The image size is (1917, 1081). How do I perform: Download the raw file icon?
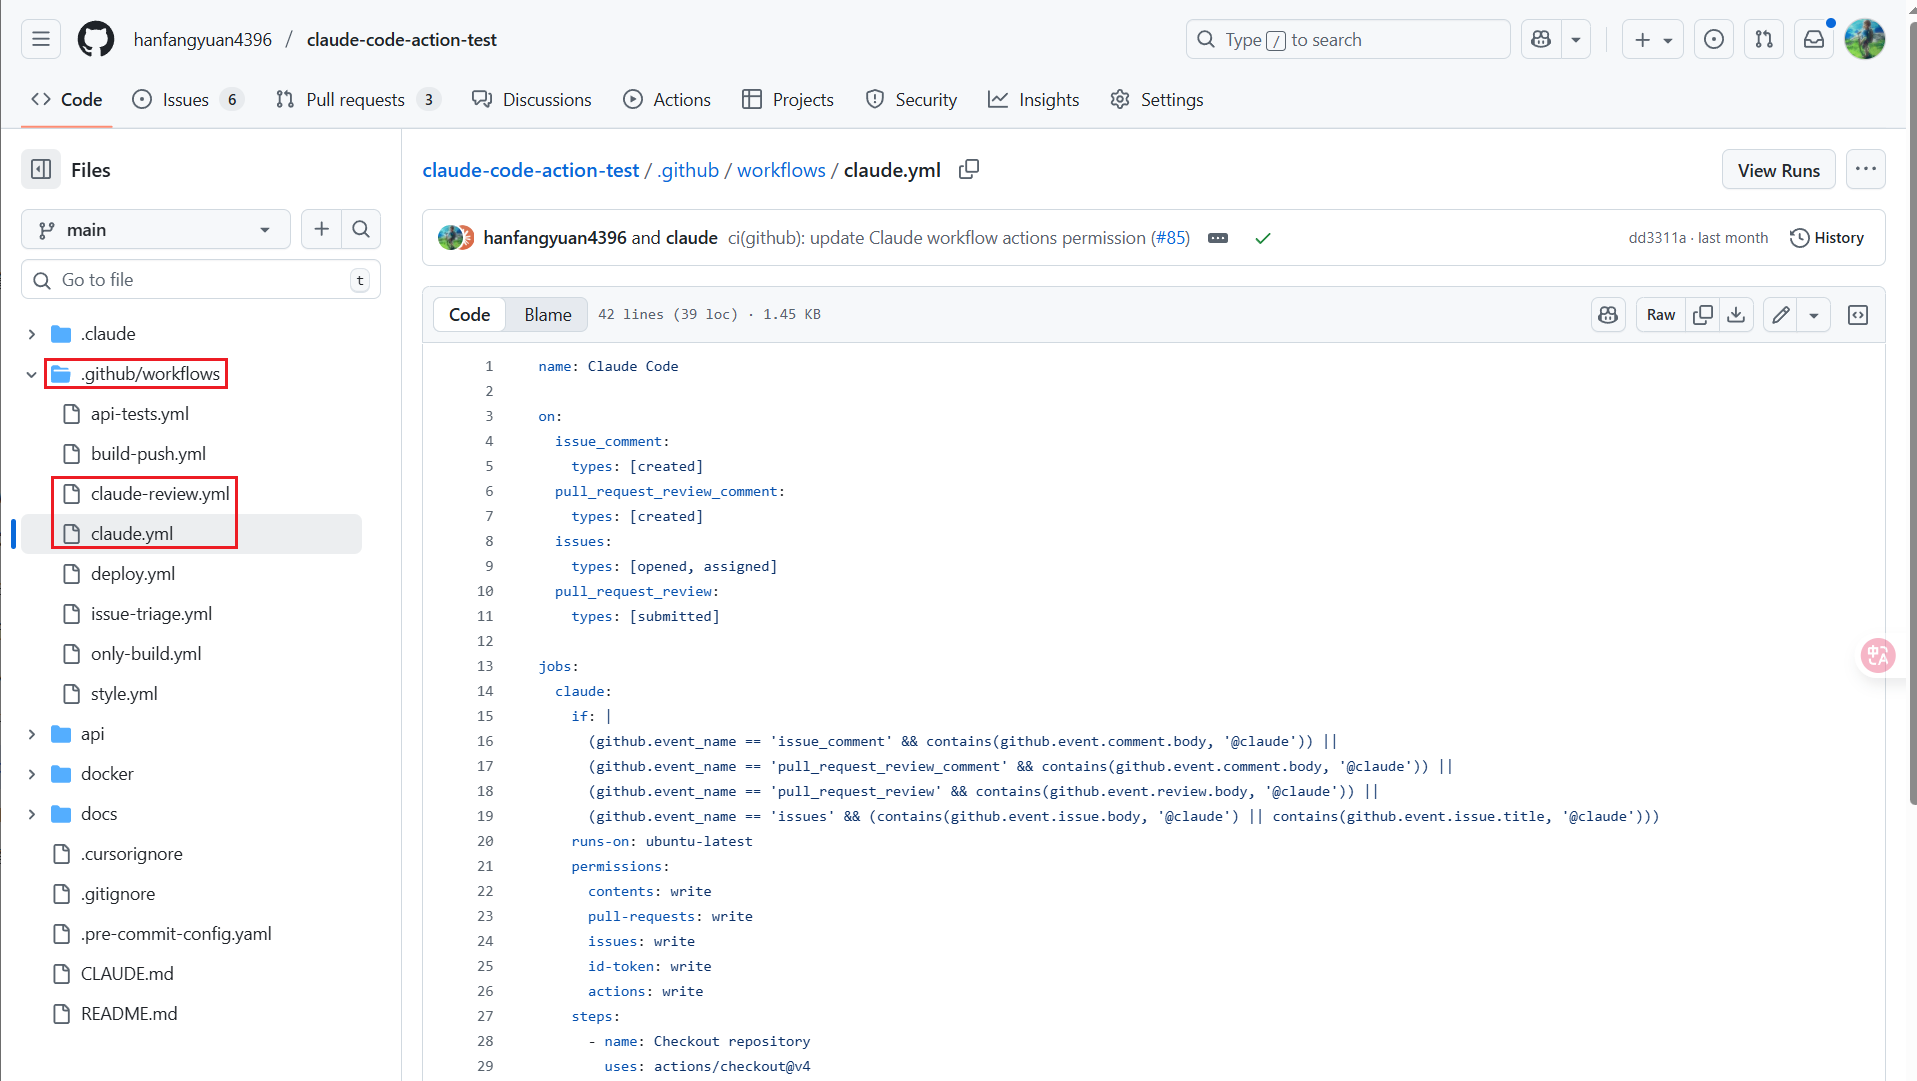click(x=1736, y=314)
